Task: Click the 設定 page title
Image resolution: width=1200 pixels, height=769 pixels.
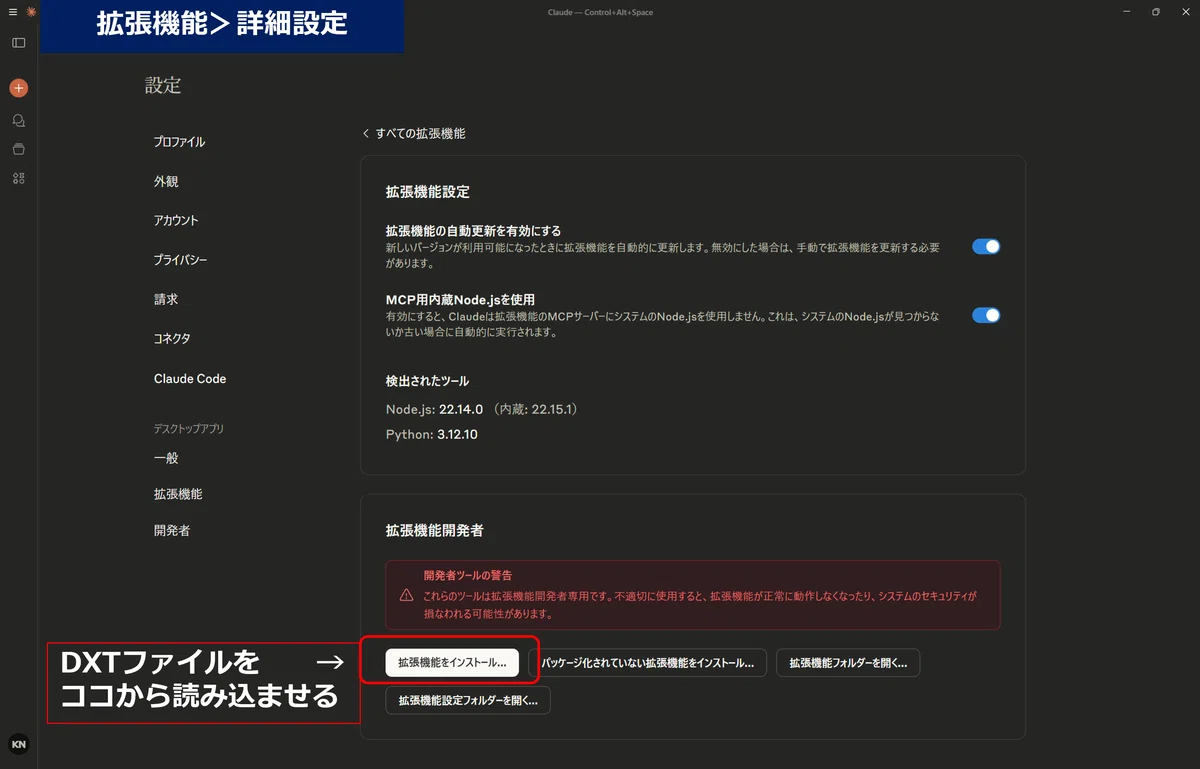Action: pyautogui.click(x=163, y=86)
